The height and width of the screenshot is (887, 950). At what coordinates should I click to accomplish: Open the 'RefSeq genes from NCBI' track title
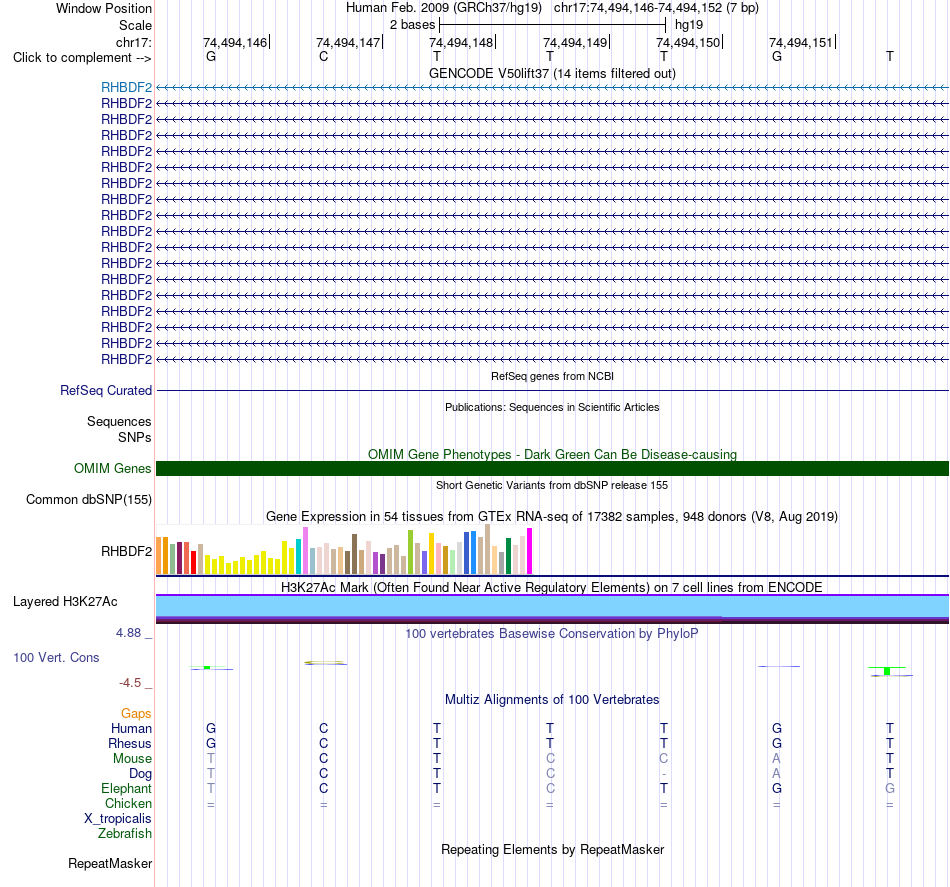pyautogui.click(x=552, y=376)
